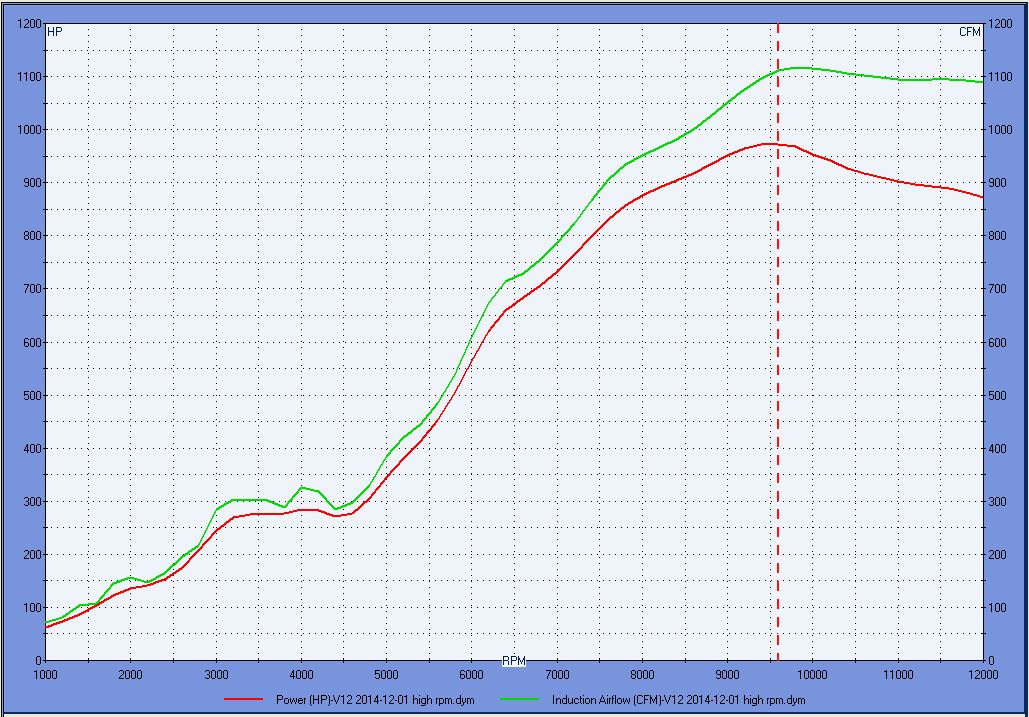Click the peak of the green airflow curve
1029x717 pixels.
coord(800,68)
